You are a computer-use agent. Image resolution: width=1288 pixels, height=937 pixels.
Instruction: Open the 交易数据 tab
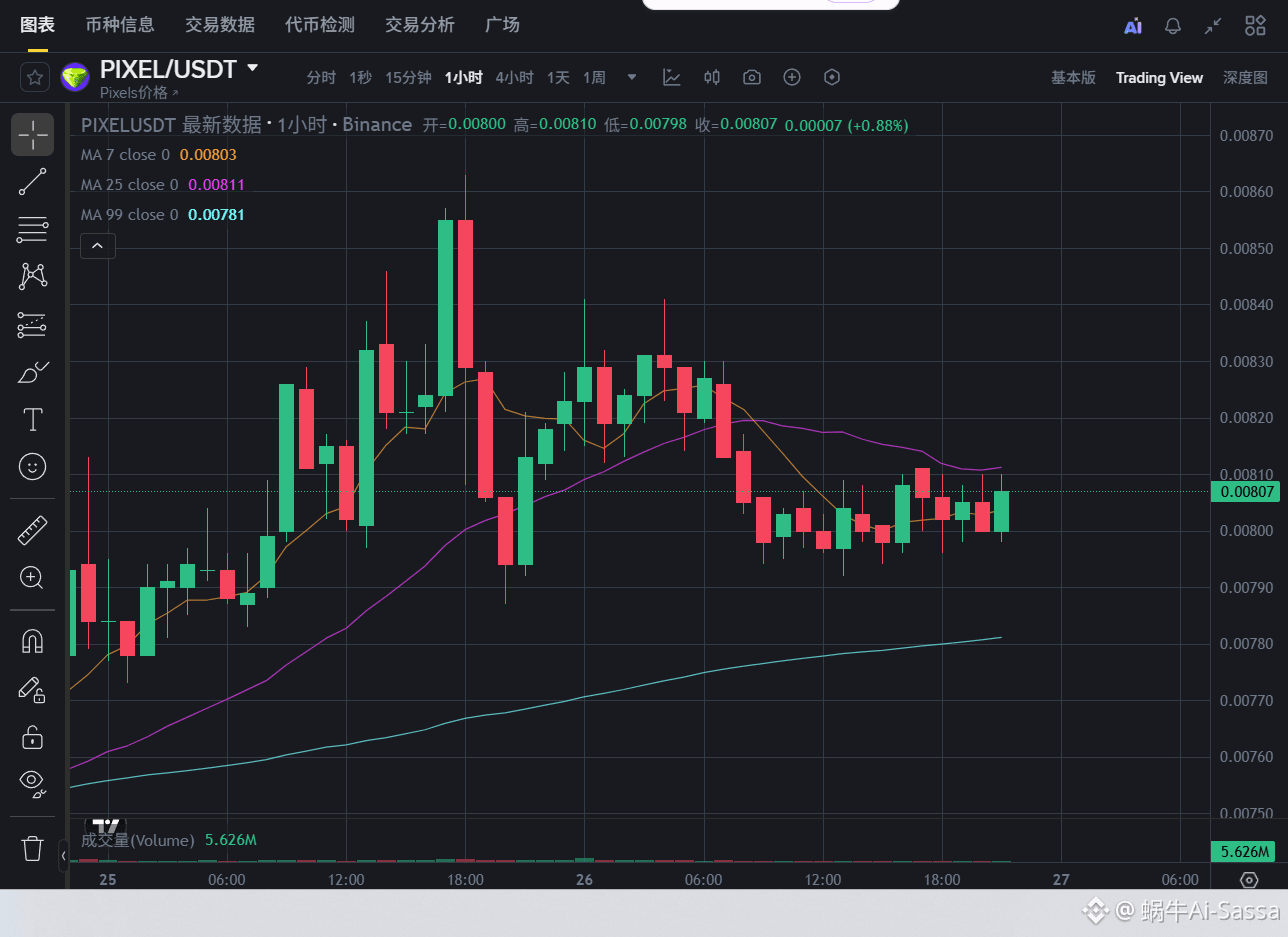tap(220, 25)
